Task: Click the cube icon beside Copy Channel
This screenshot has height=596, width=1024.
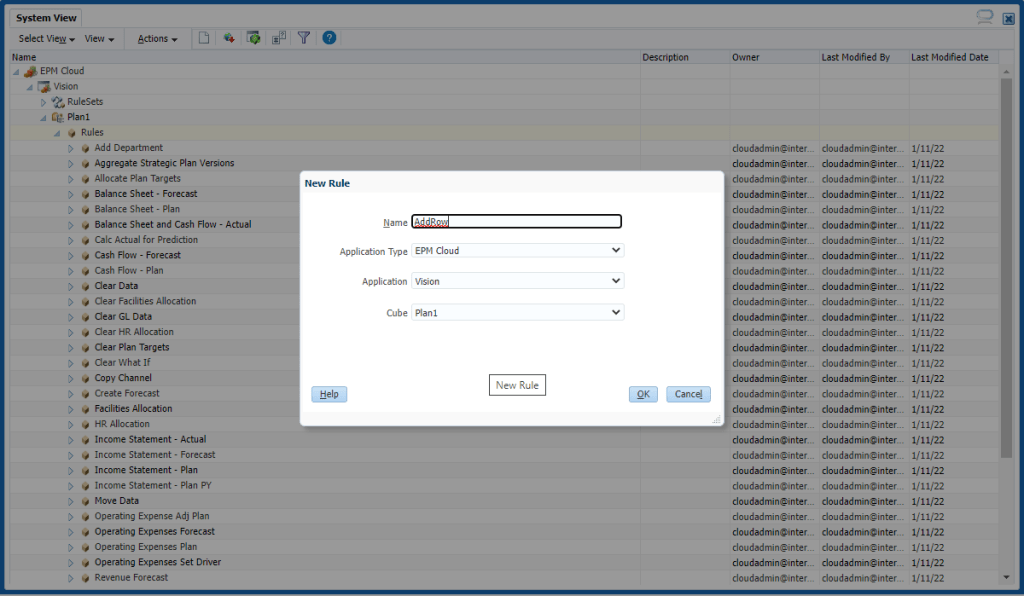Action: 85,378
